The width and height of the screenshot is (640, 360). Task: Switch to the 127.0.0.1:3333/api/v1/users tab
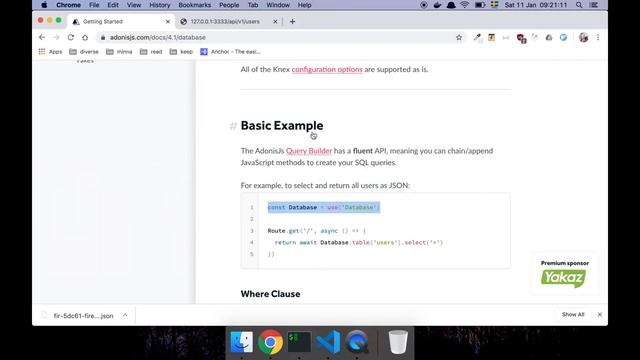[x=225, y=22]
